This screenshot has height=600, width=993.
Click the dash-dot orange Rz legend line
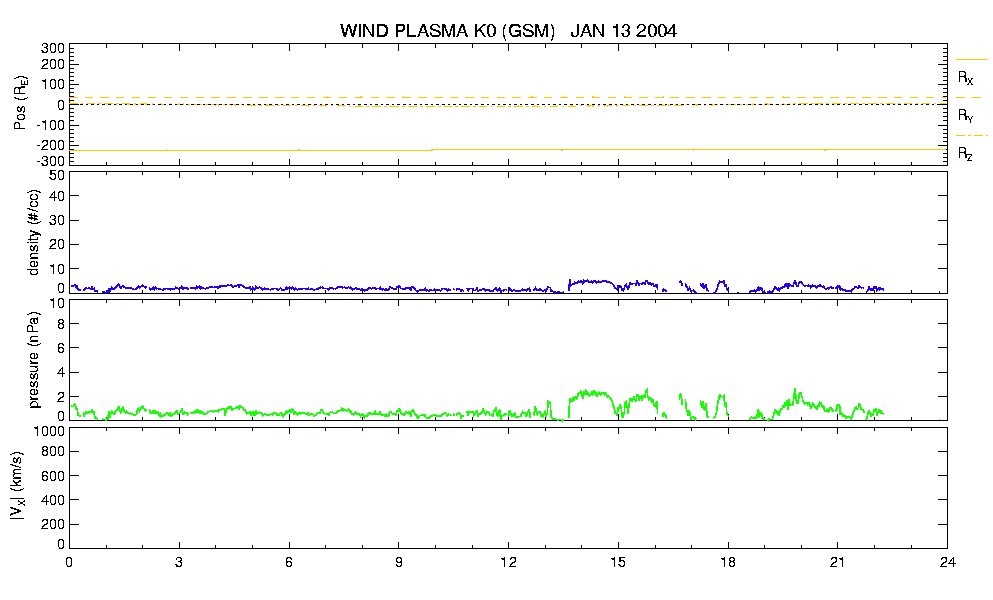coord(971,136)
